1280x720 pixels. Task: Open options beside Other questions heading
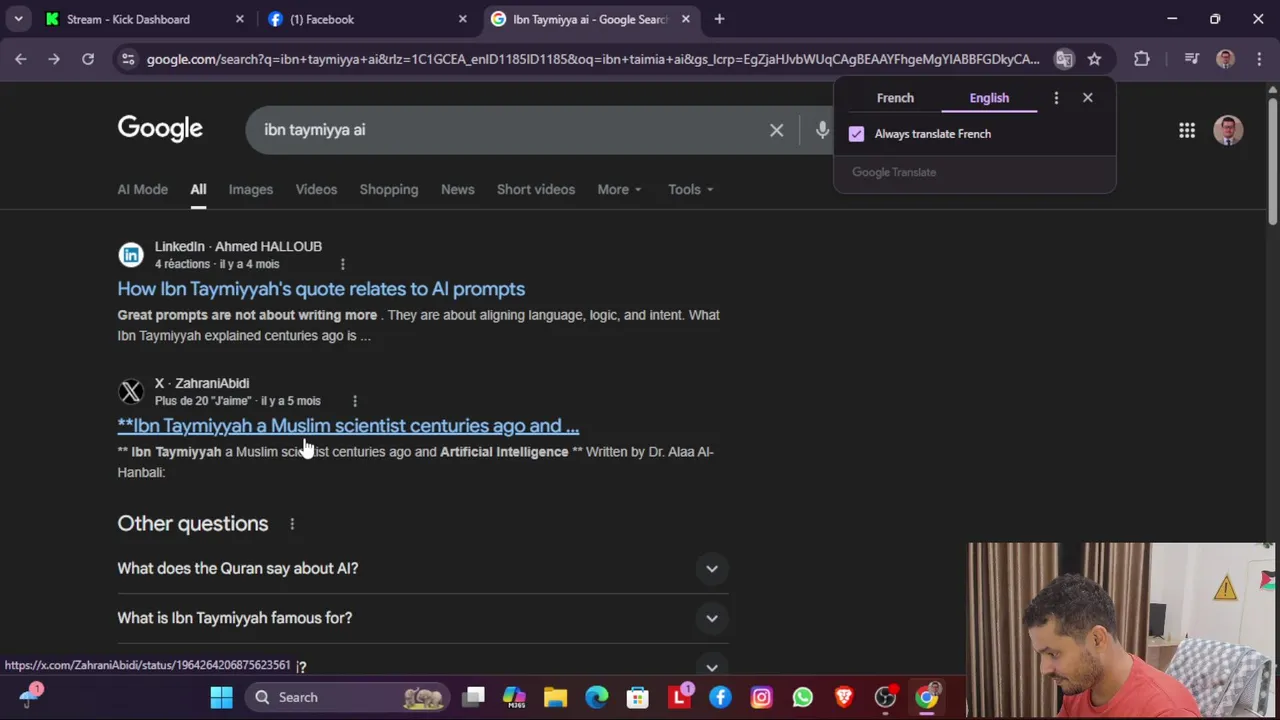pyautogui.click(x=292, y=524)
